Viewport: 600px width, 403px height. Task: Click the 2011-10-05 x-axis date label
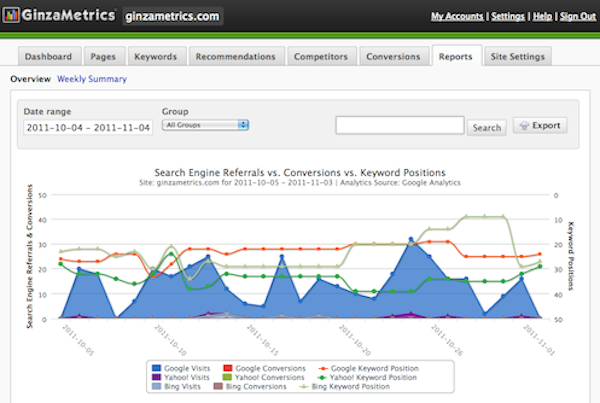coord(78,340)
